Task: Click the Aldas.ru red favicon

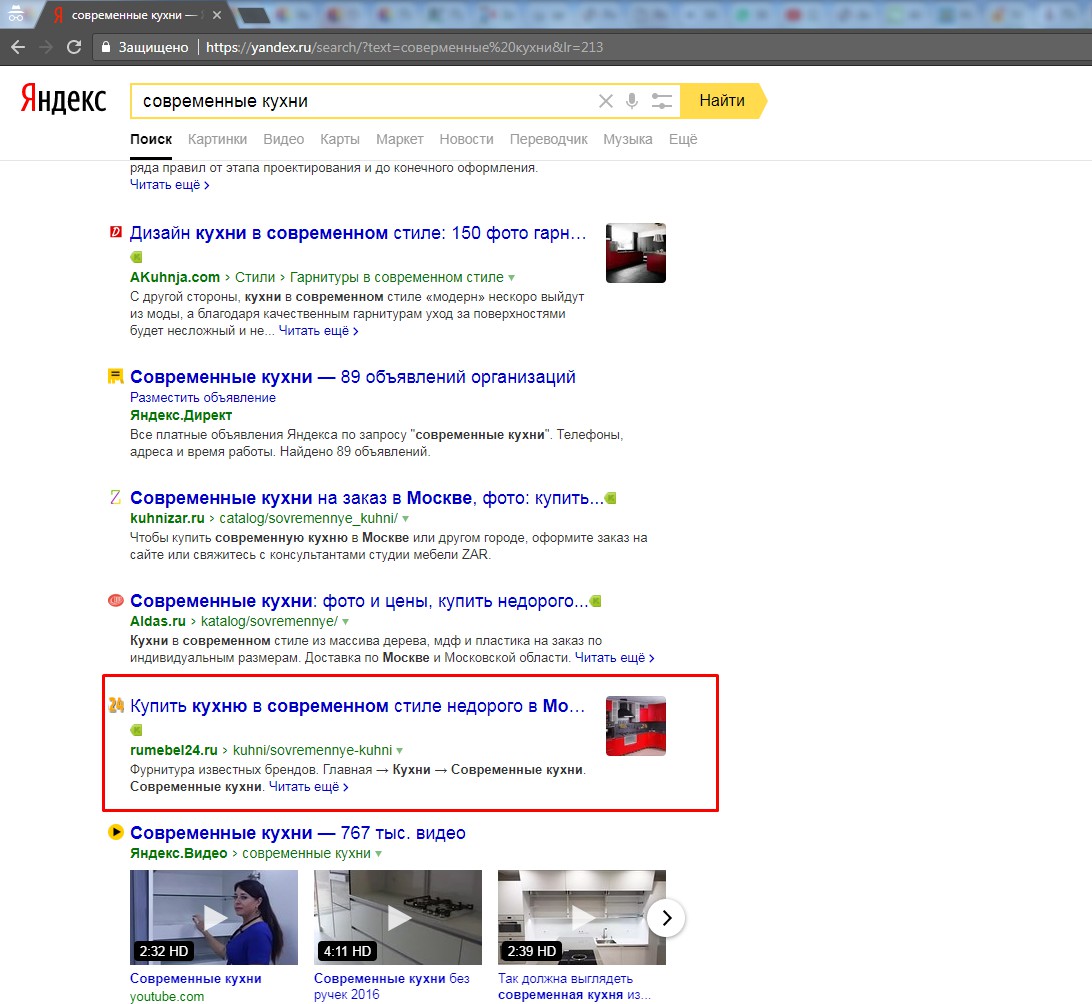Action: click(116, 600)
